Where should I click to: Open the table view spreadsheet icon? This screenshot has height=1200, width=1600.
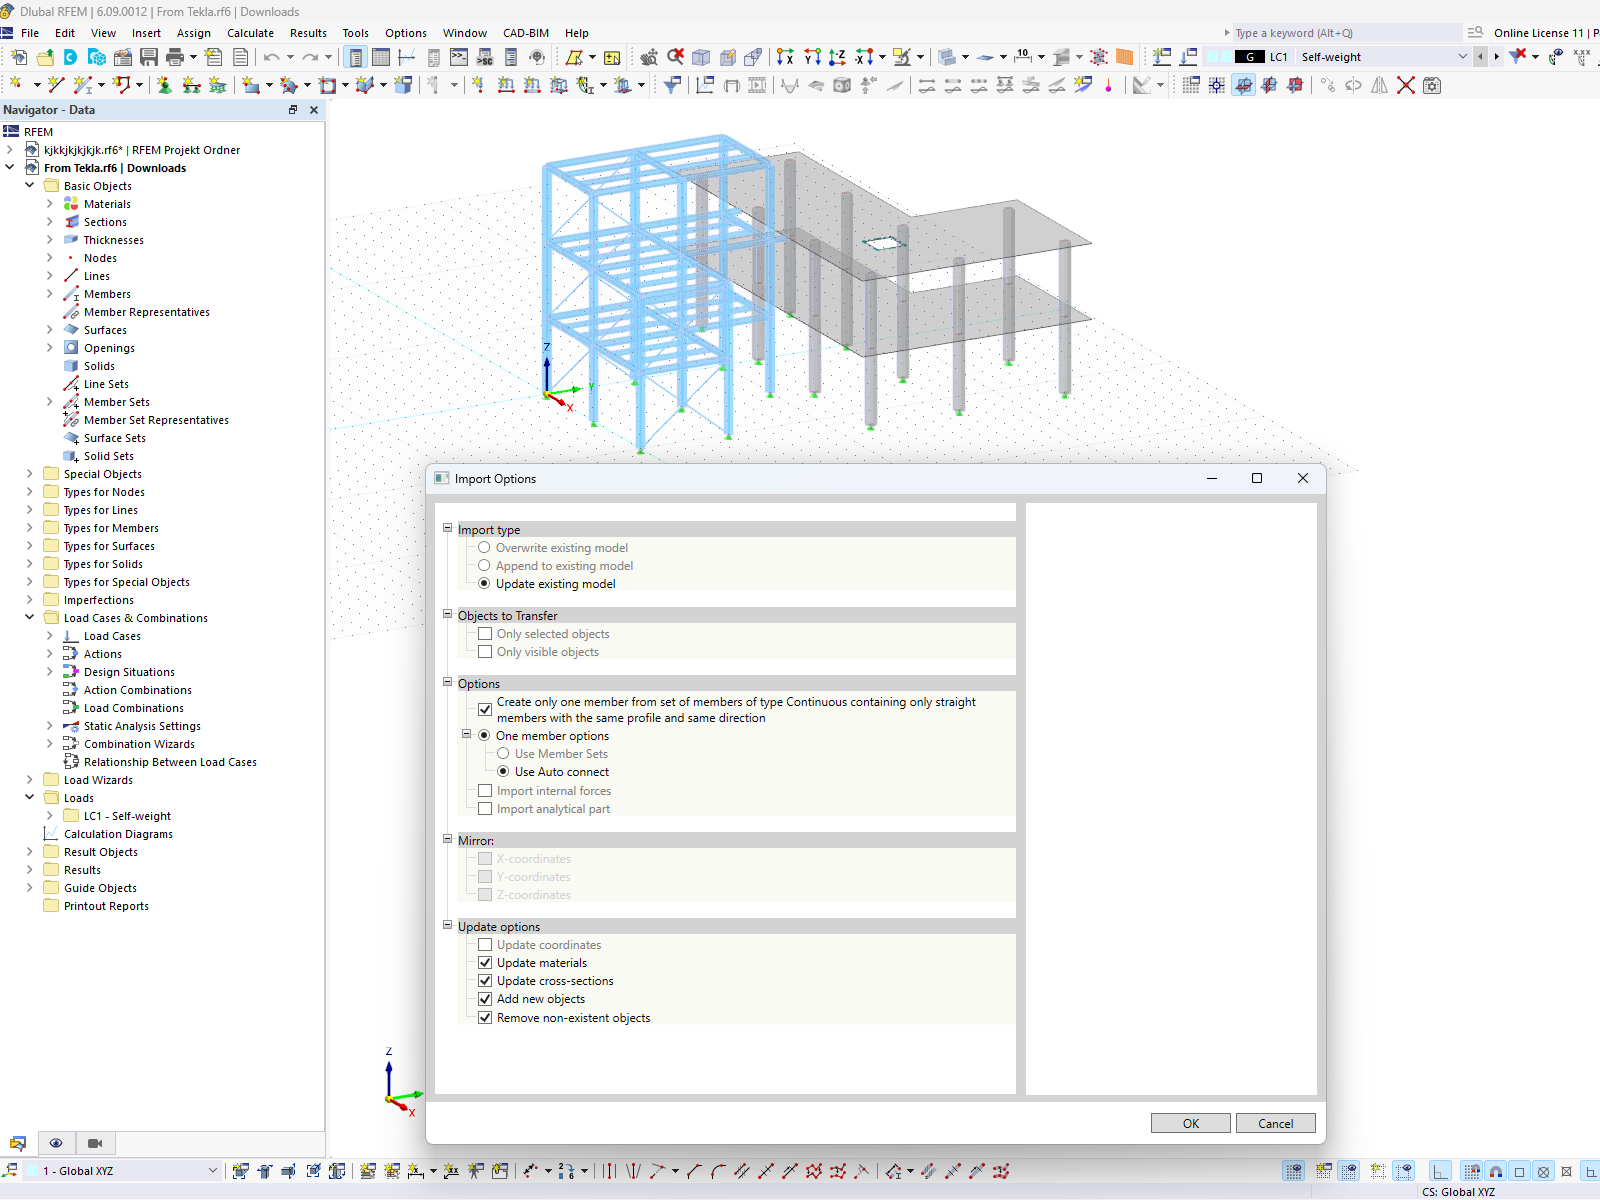pyautogui.click(x=381, y=57)
